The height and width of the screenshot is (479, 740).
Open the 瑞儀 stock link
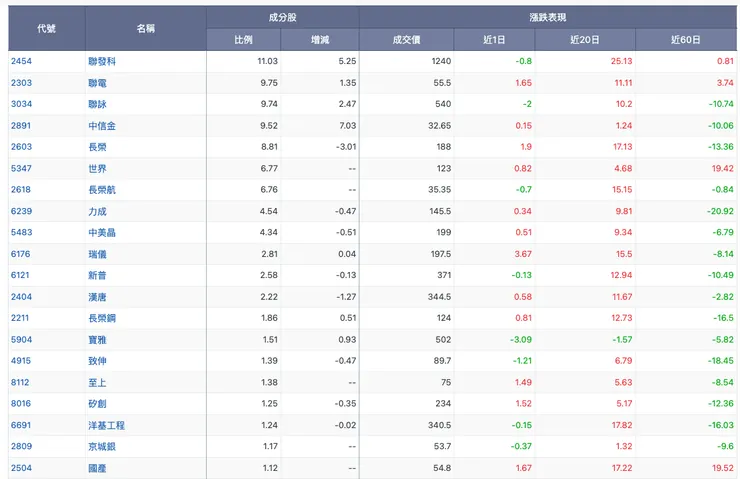[97, 254]
